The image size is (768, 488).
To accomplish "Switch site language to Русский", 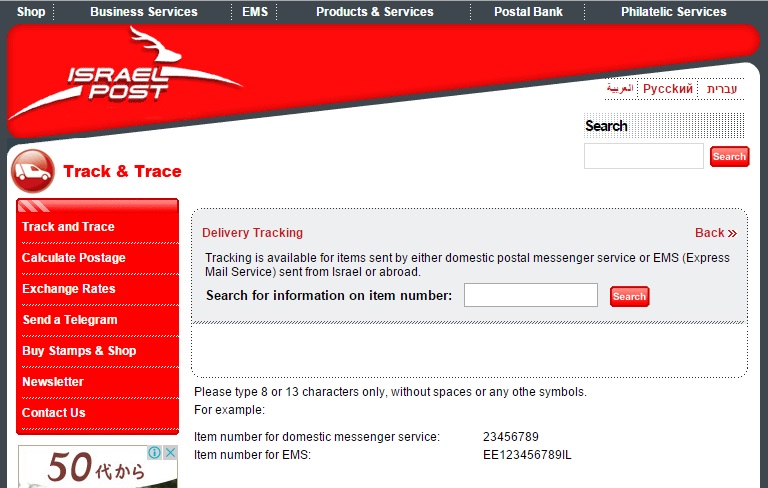I will [x=668, y=89].
